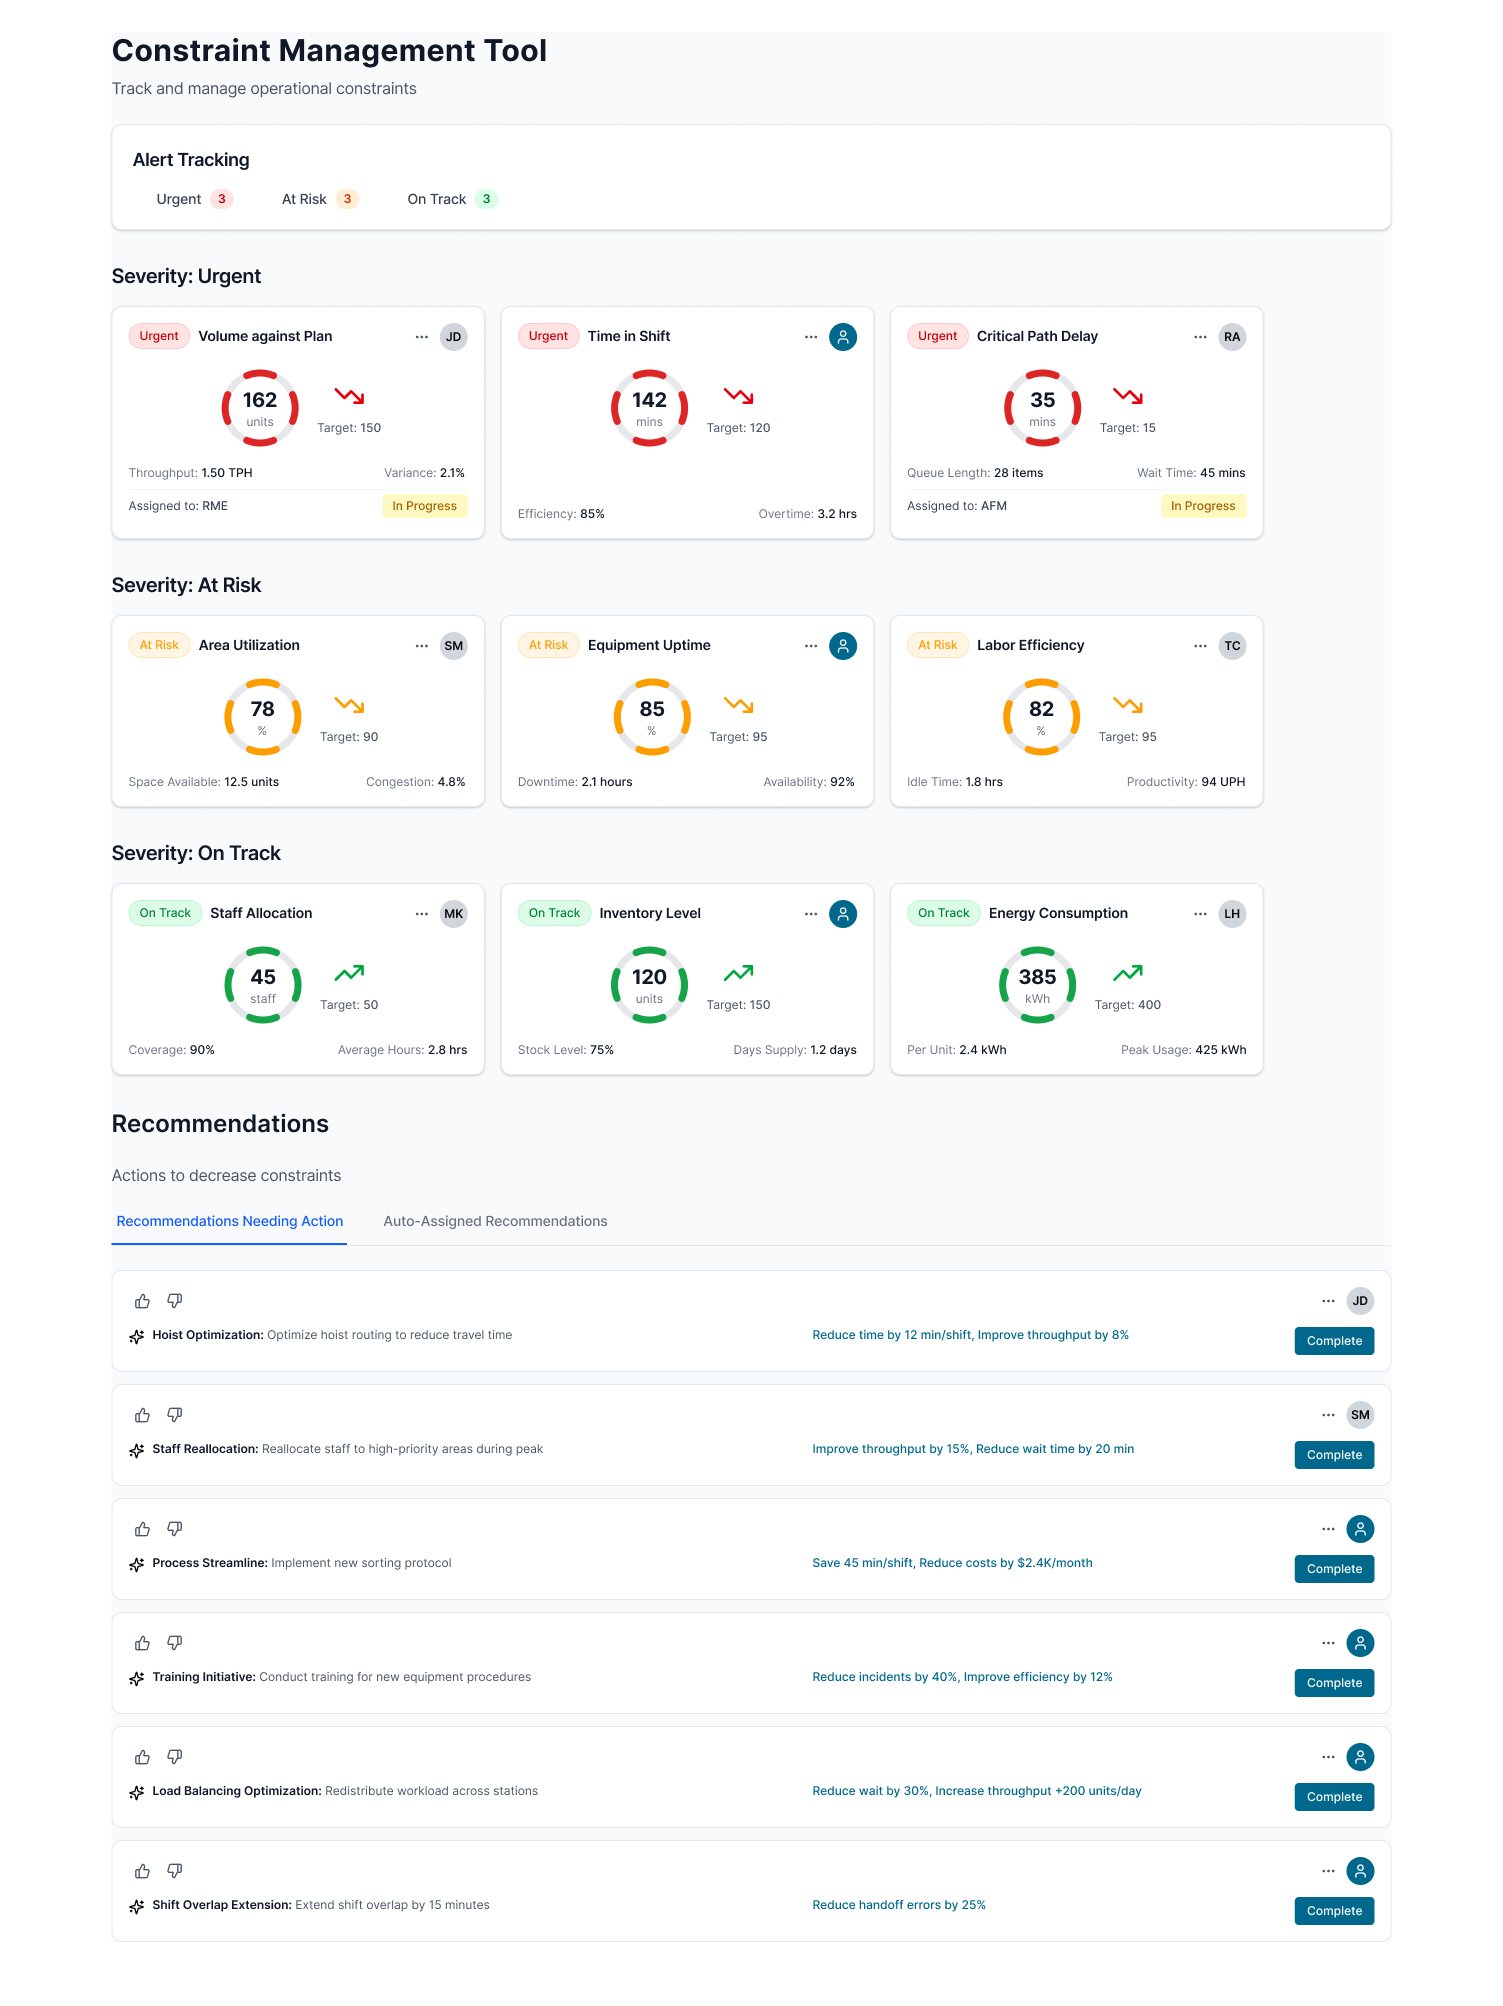Click the MK avatar on Staff Allocation card
The image size is (1503, 2006).
454,914
